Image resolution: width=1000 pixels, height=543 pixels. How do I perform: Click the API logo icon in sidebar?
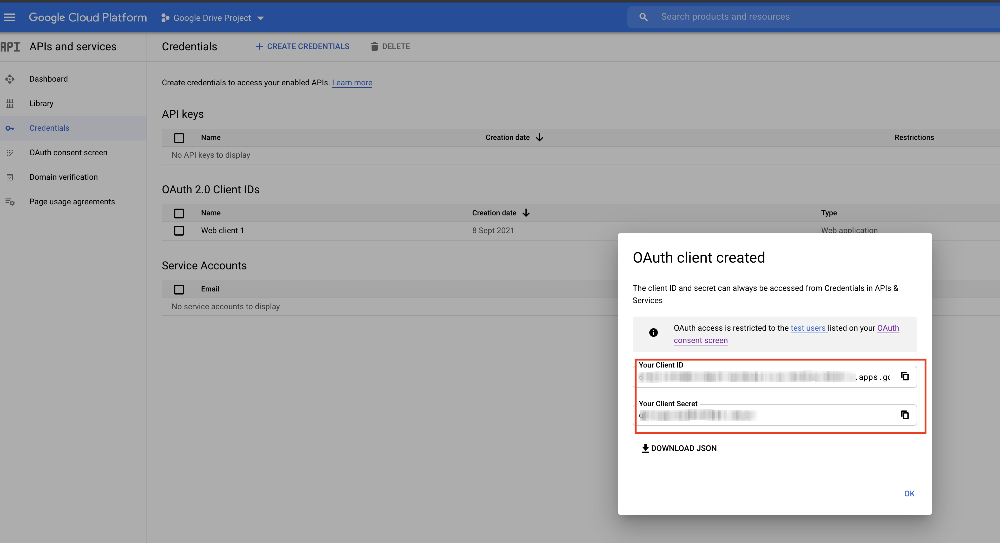click(10, 47)
